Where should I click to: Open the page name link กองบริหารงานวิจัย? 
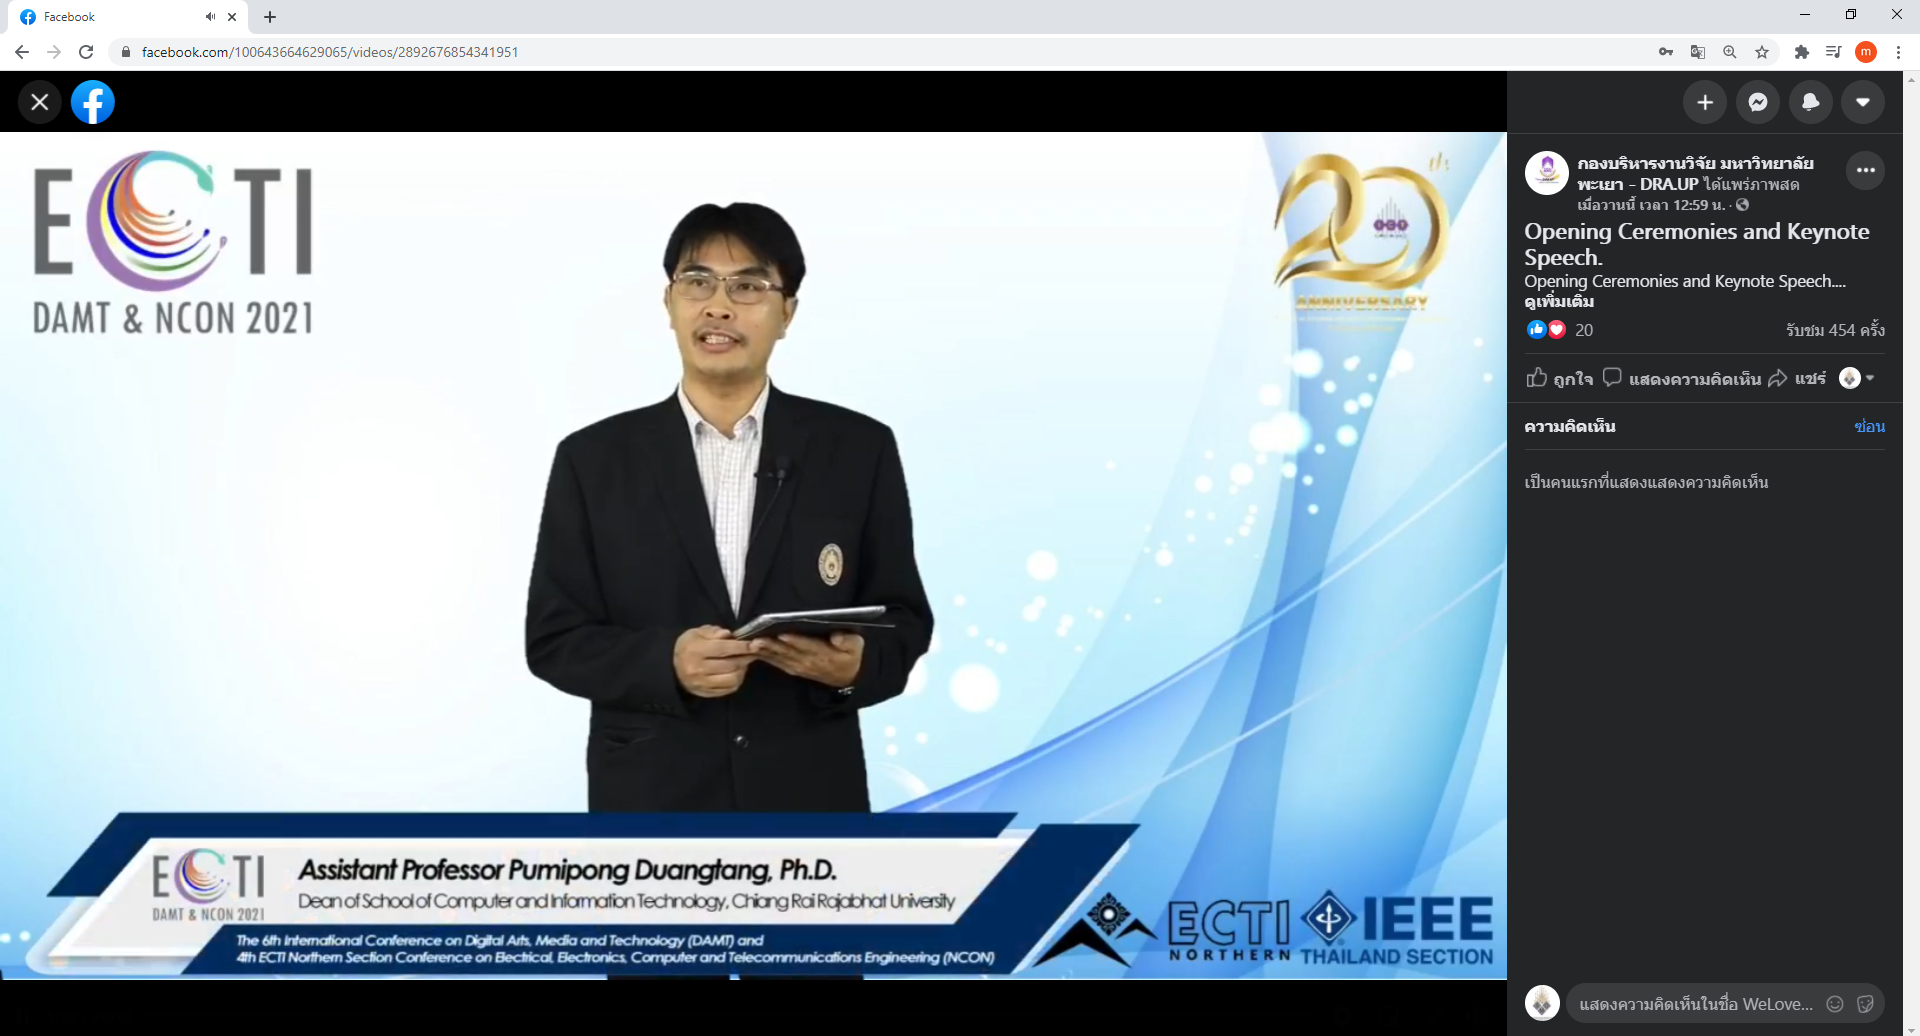click(x=1695, y=173)
